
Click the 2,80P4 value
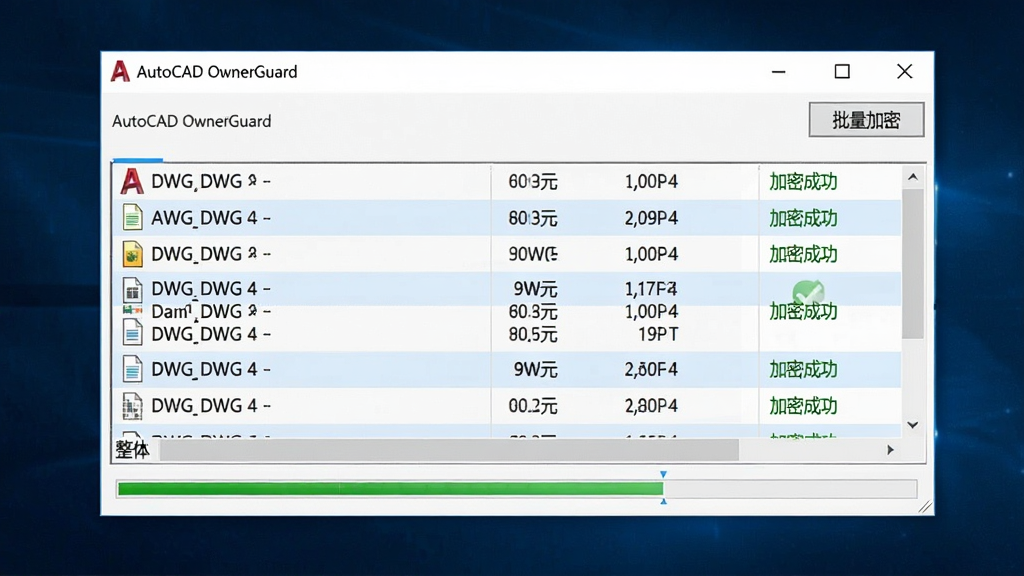point(651,406)
